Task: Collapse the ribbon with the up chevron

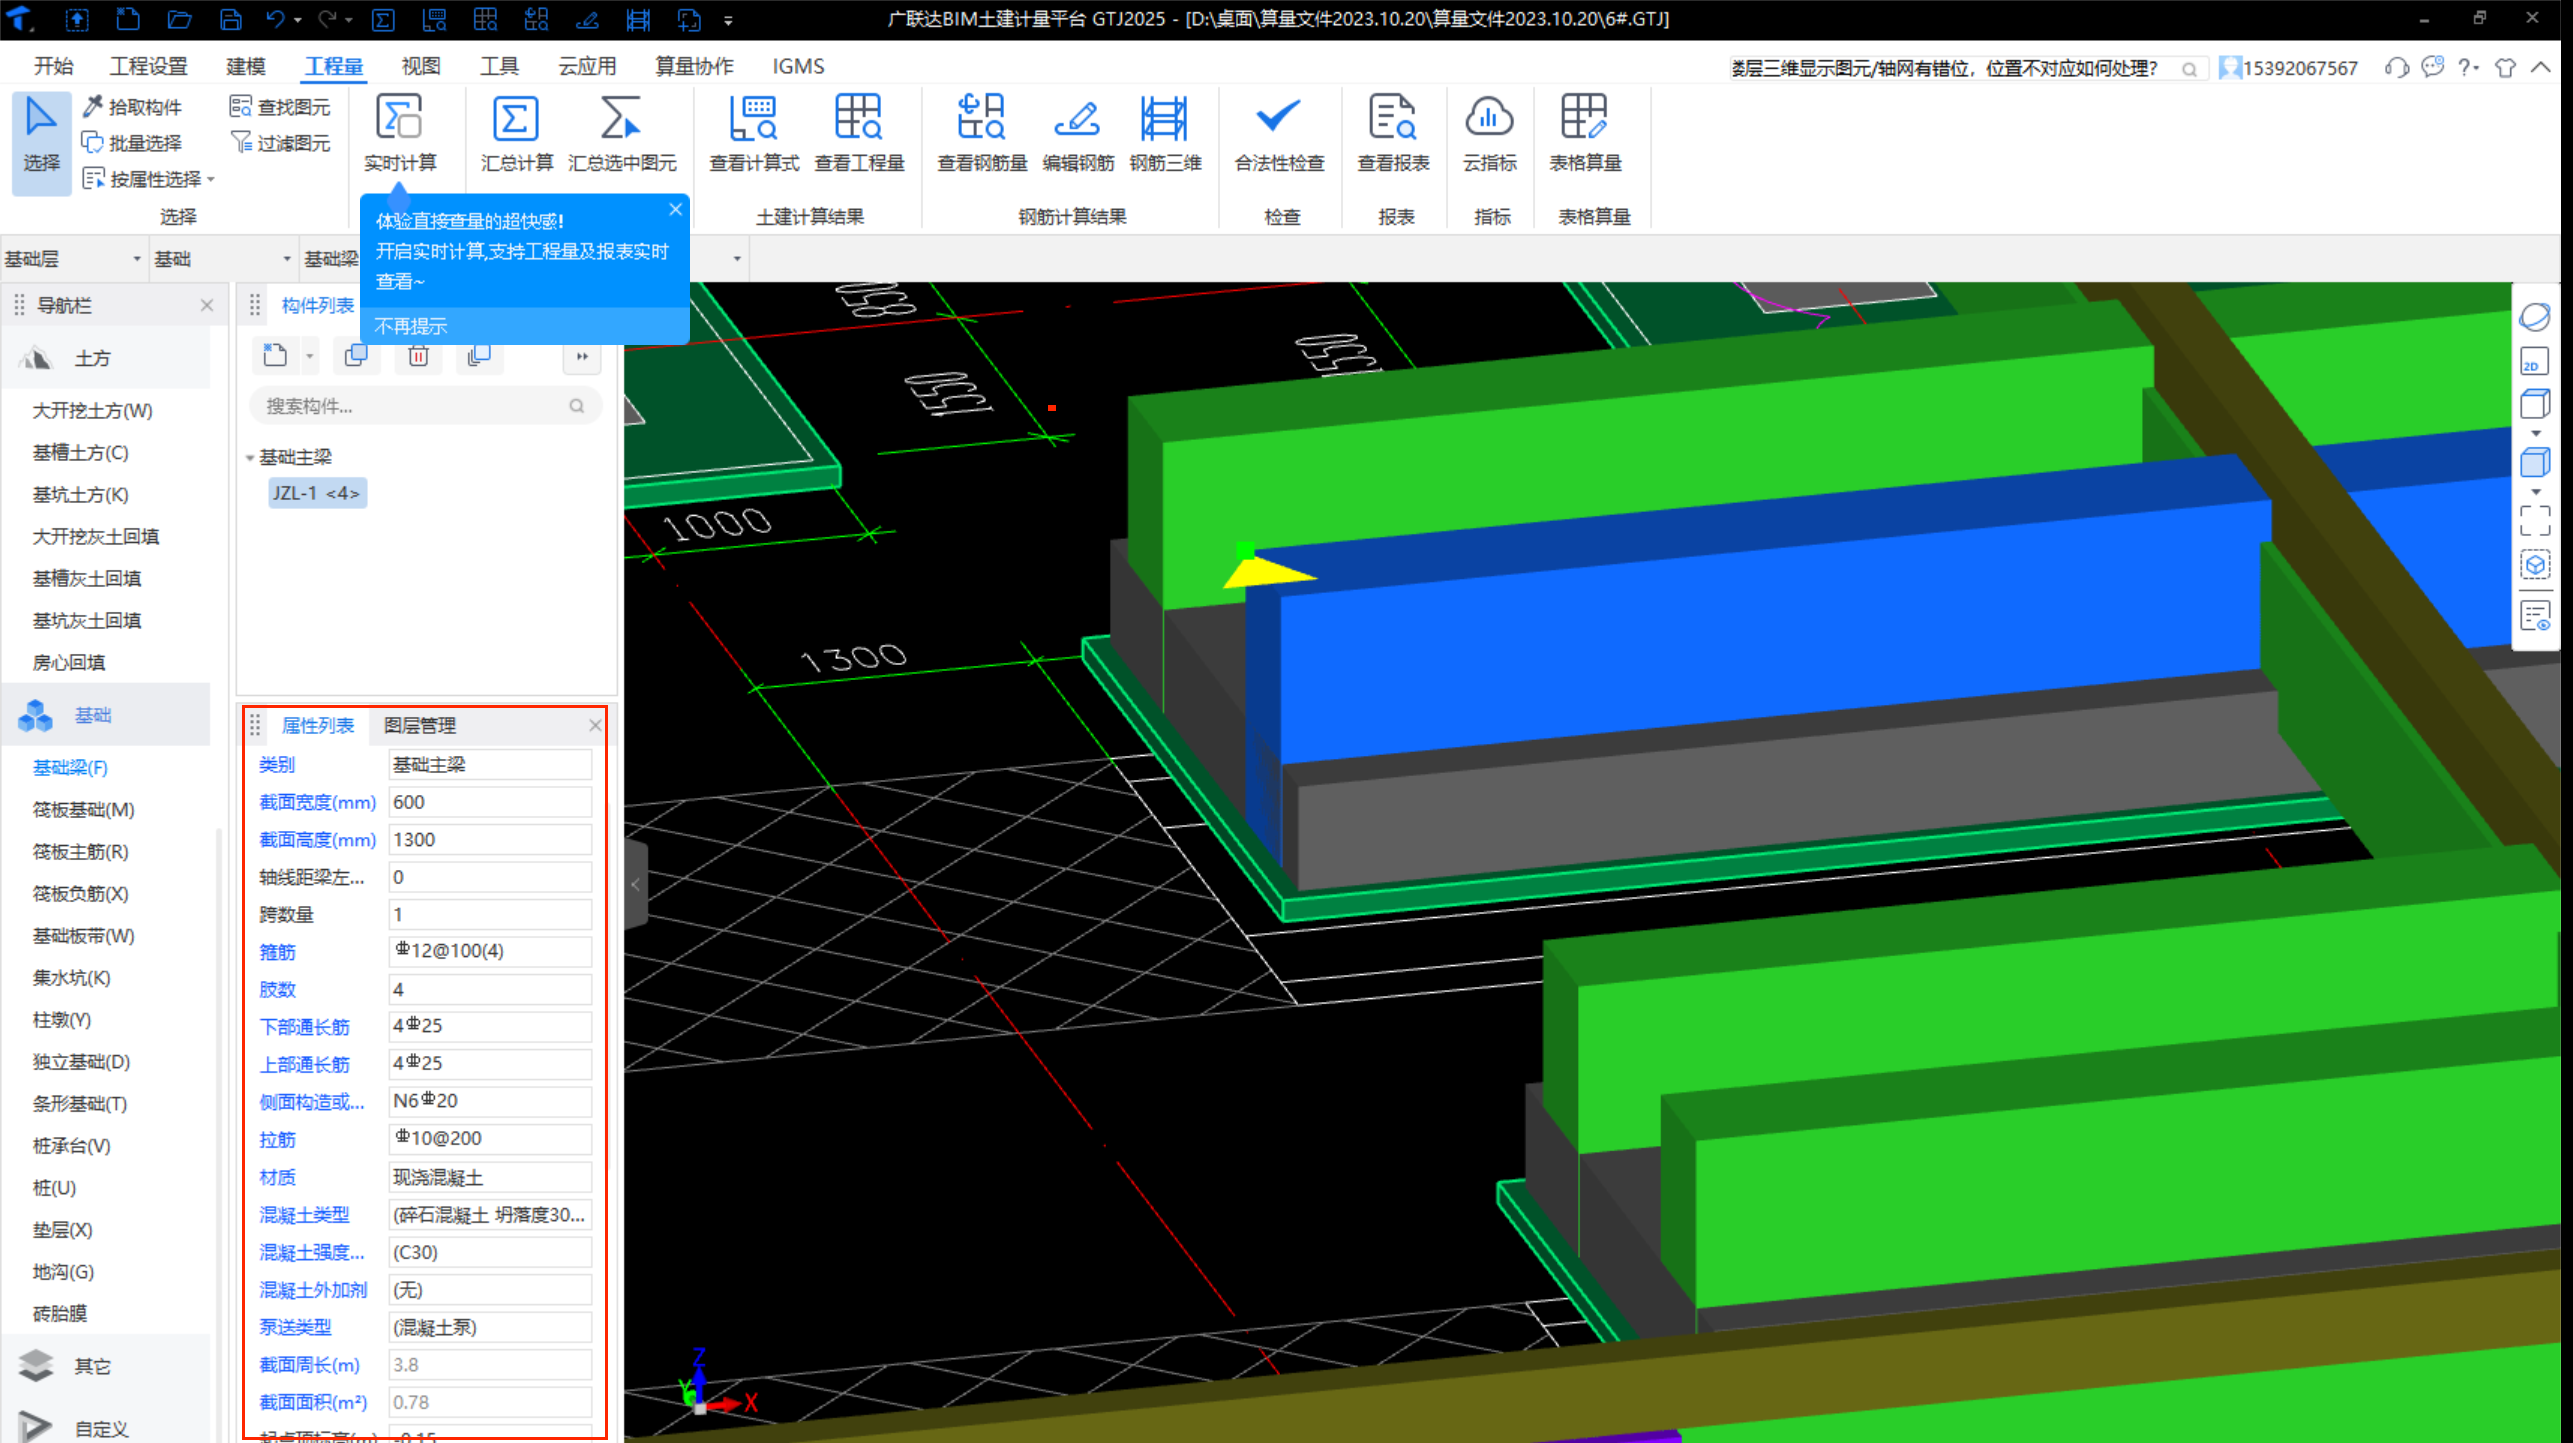Action: (2541, 67)
